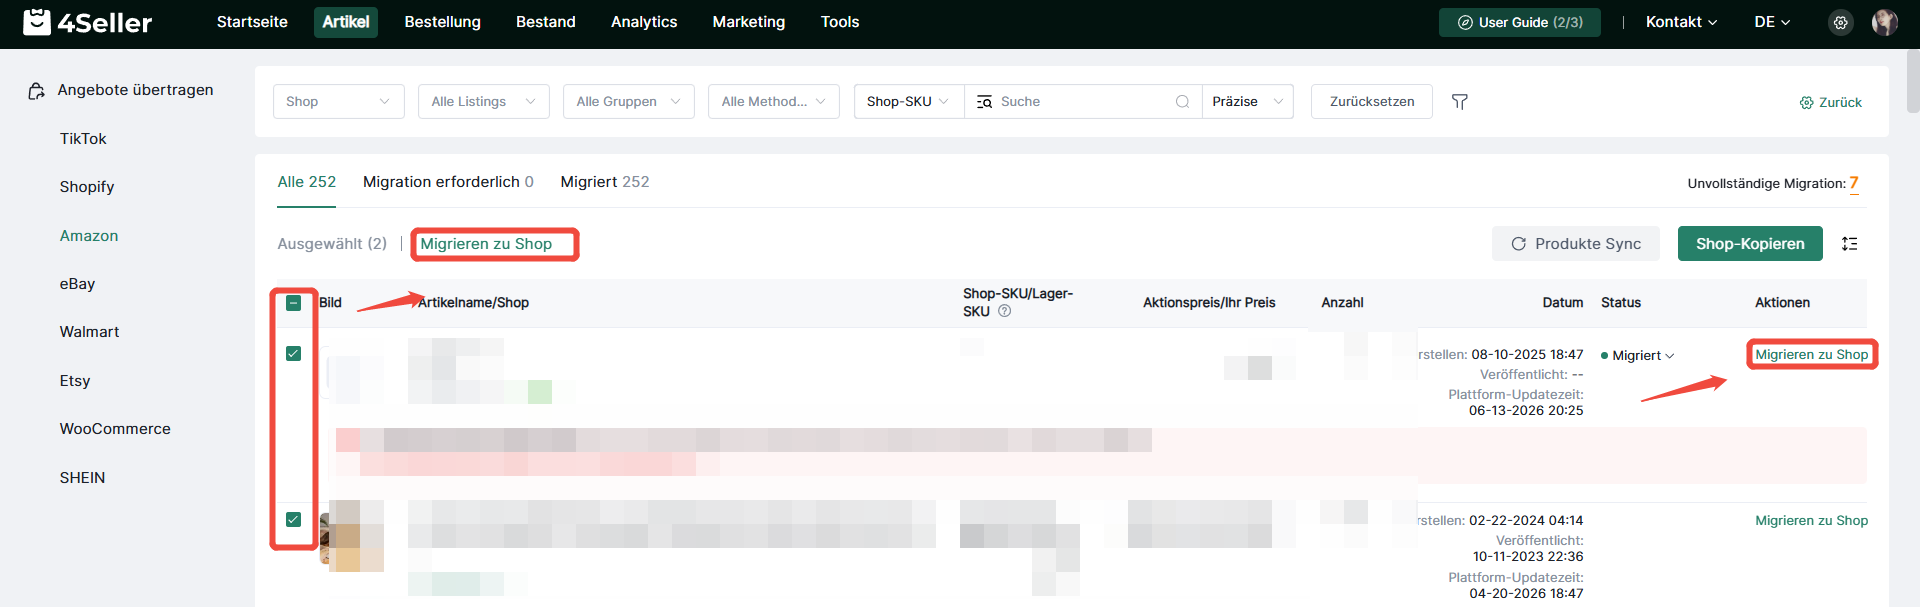This screenshot has height=607, width=1927.
Task: Toggle the select-all header checkbox
Action: tap(293, 303)
